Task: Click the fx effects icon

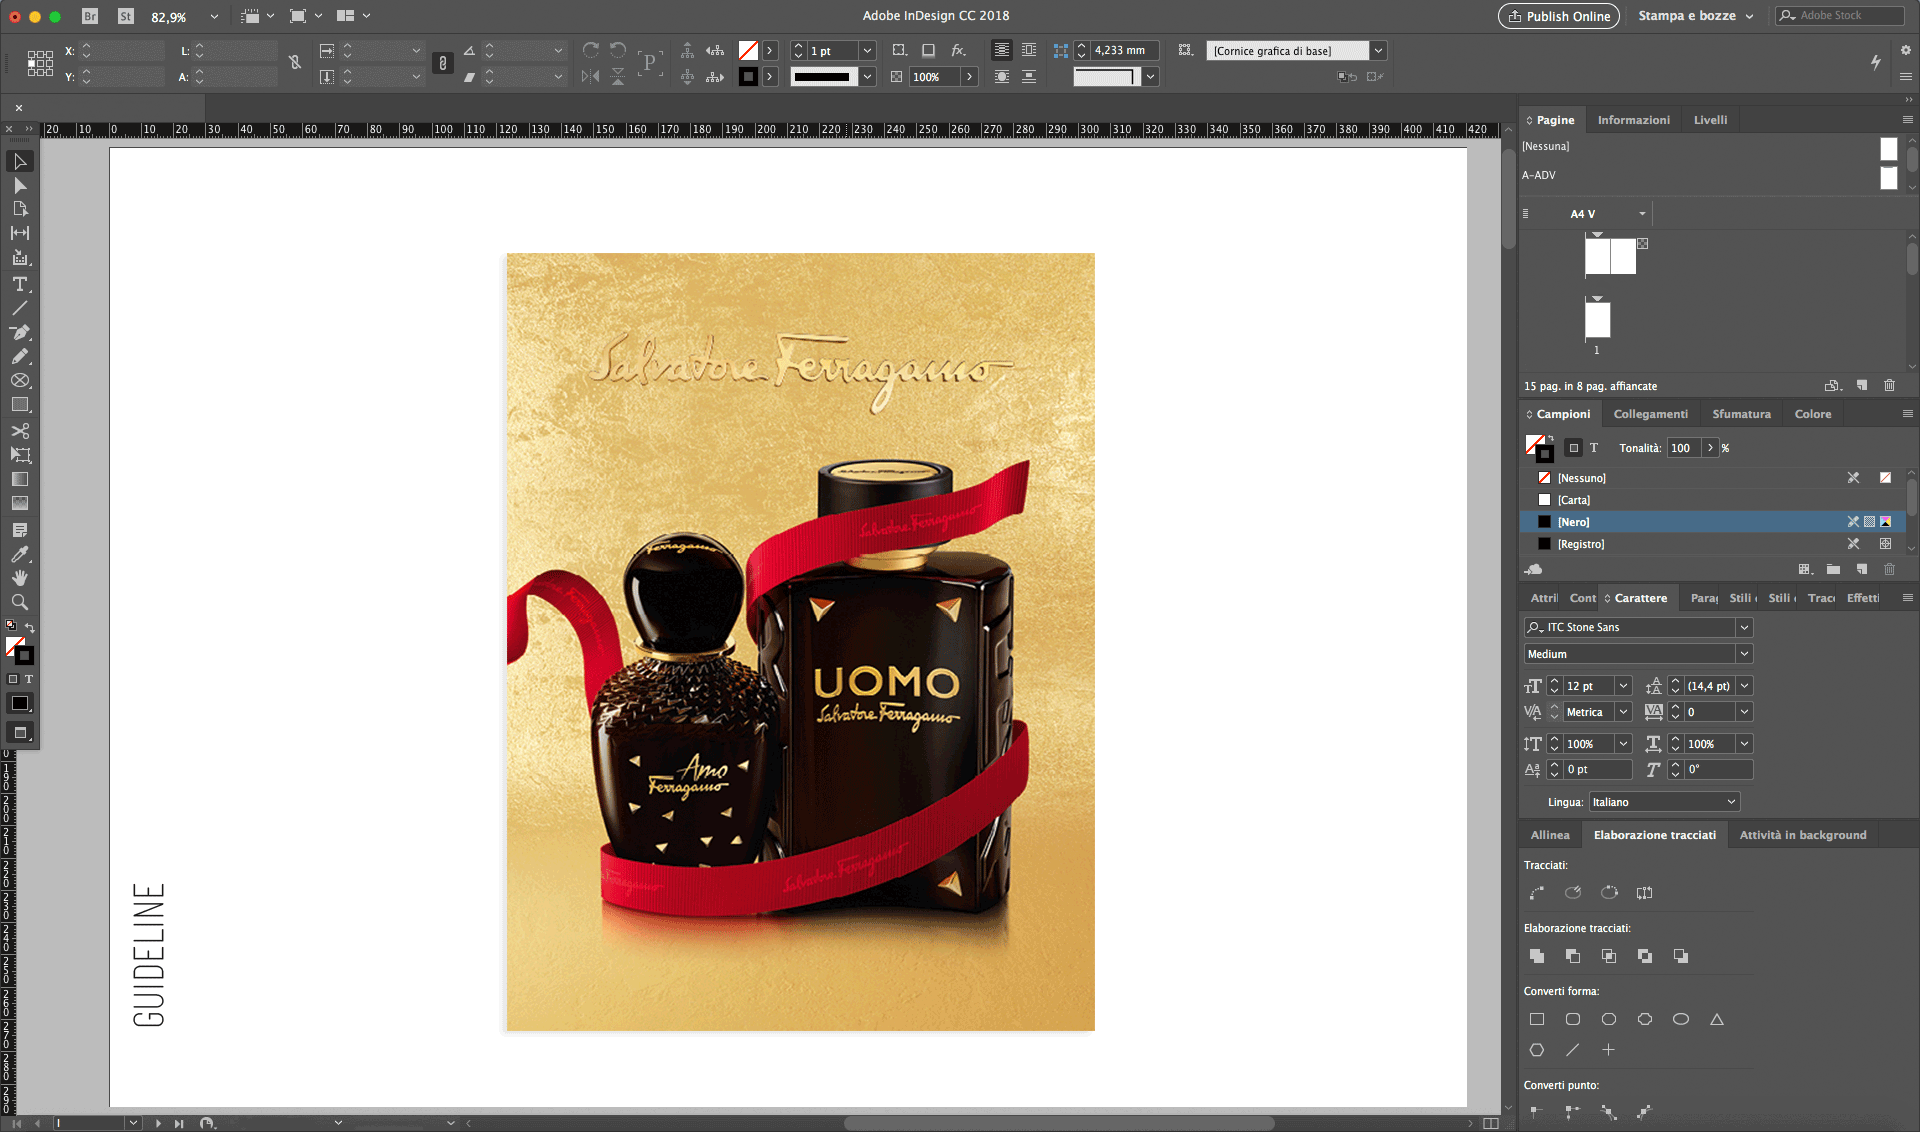Action: (958, 50)
